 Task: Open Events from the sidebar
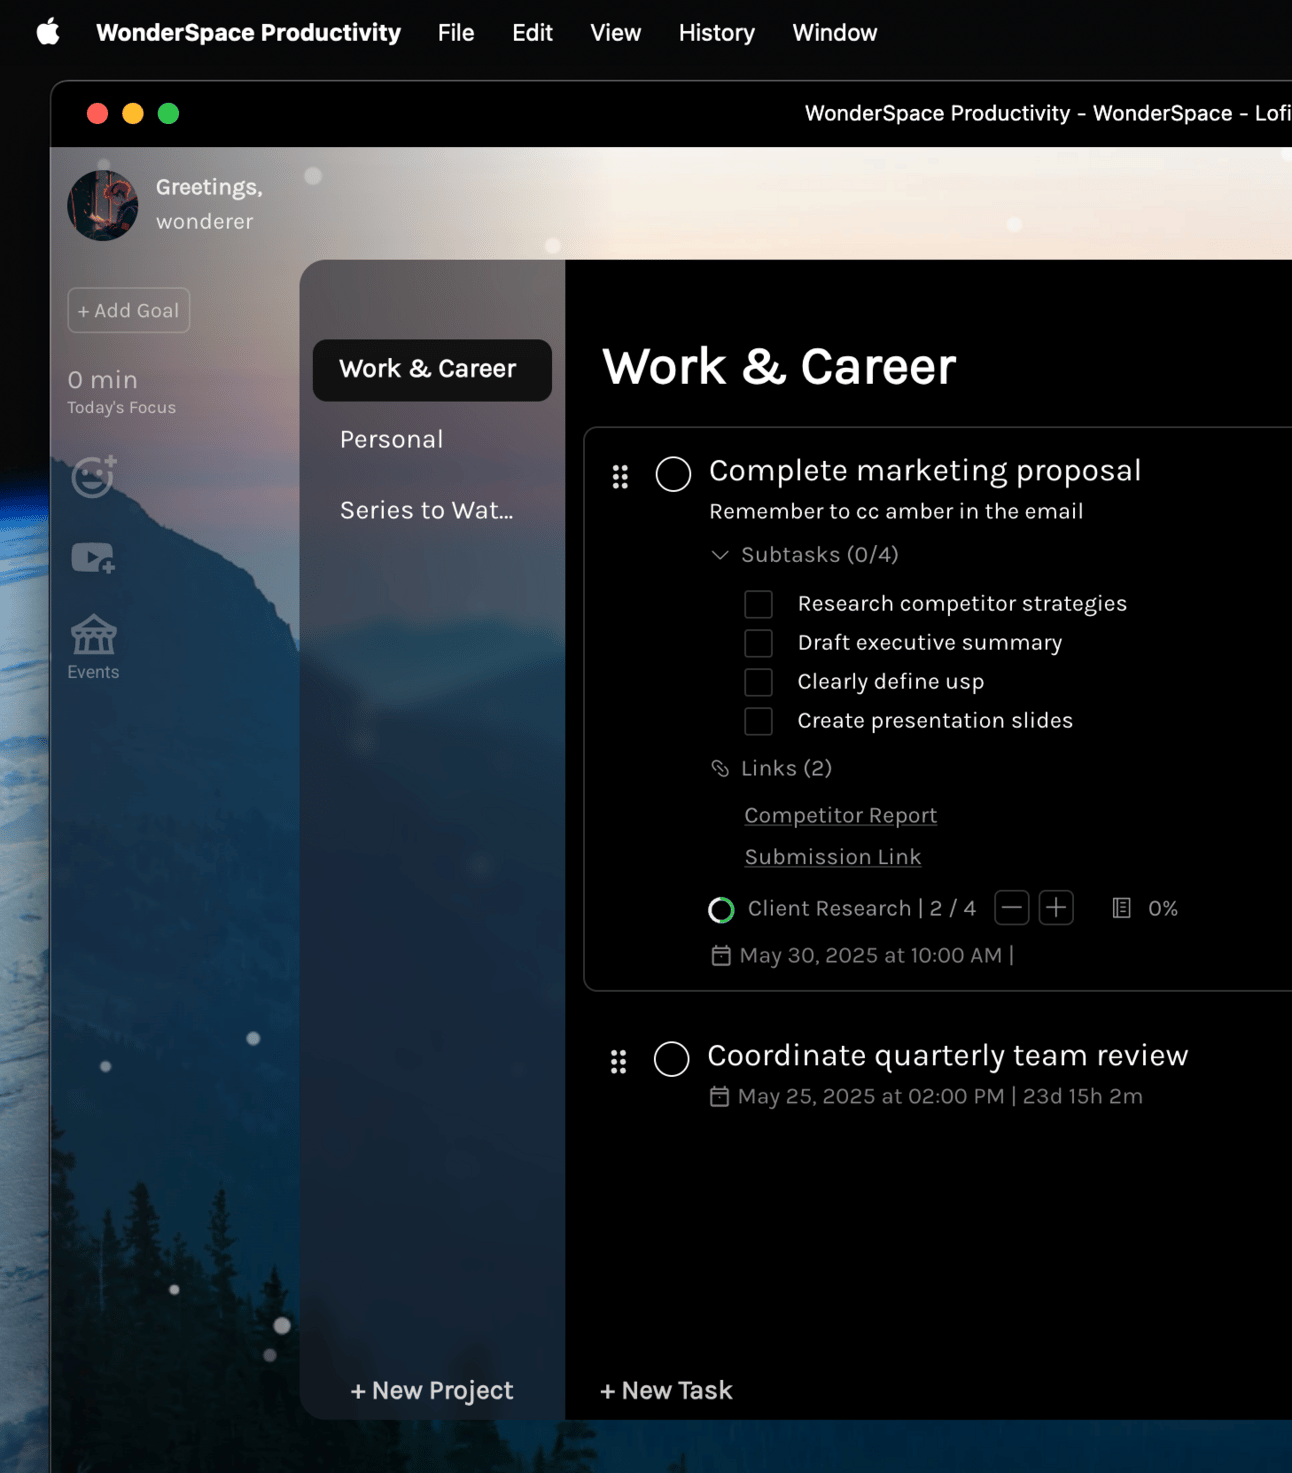(93, 647)
